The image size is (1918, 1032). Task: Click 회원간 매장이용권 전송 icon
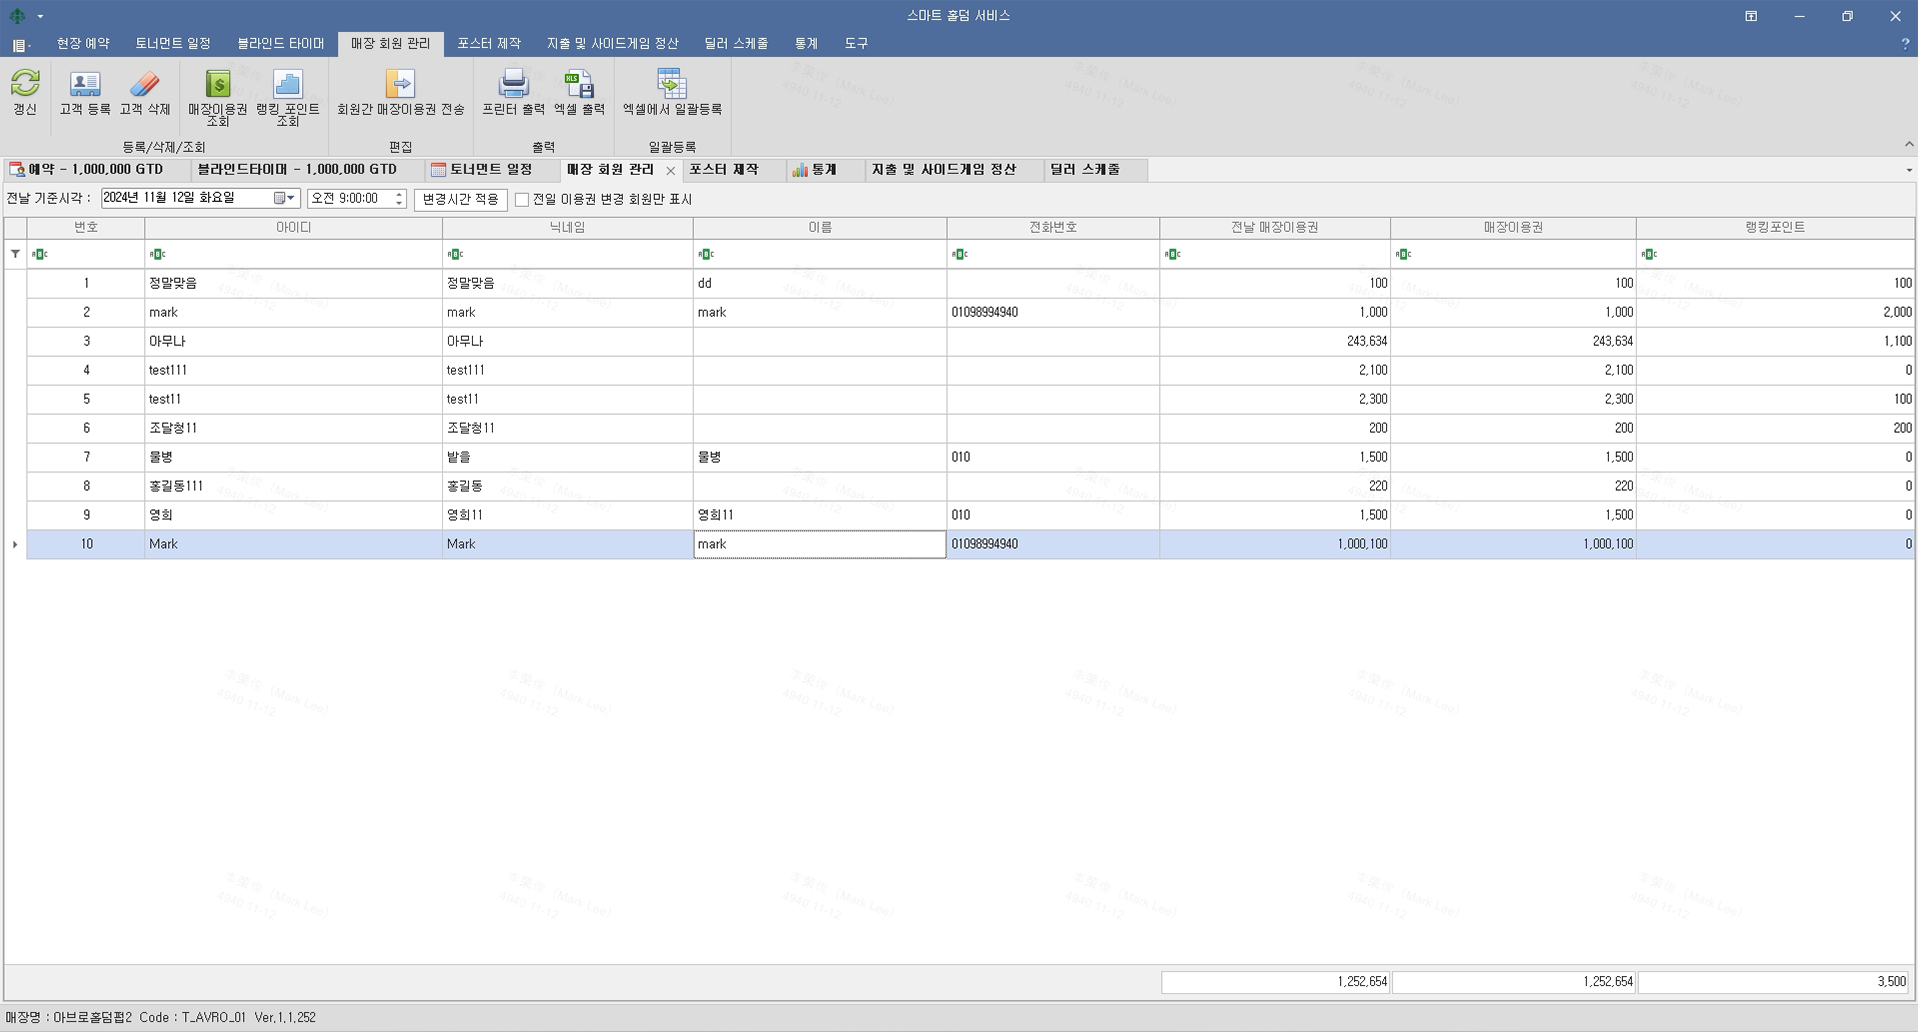tap(400, 84)
